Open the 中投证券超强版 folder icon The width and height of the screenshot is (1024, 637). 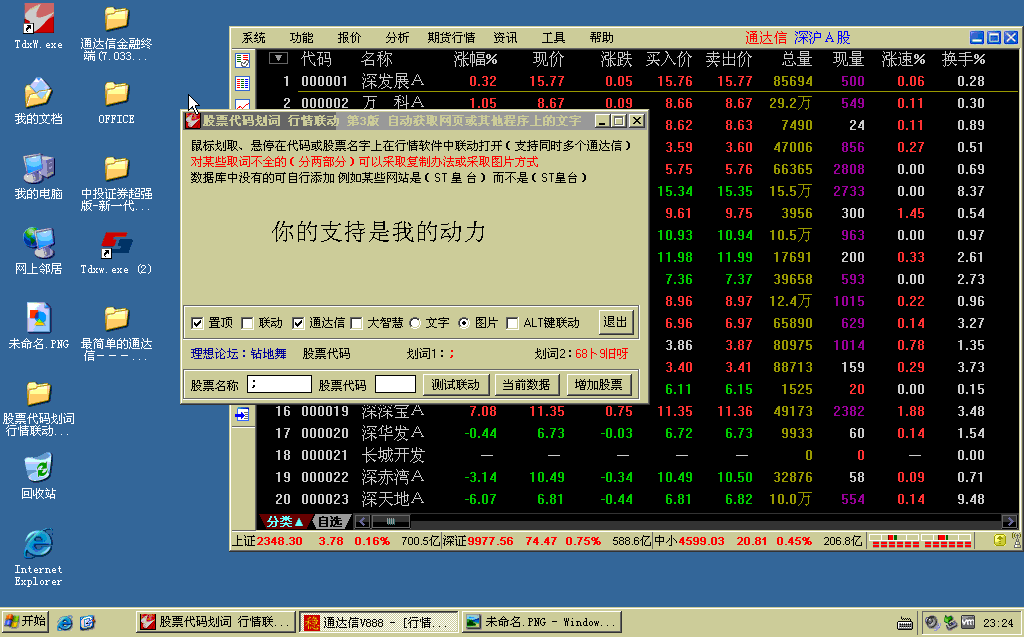coord(116,183)
